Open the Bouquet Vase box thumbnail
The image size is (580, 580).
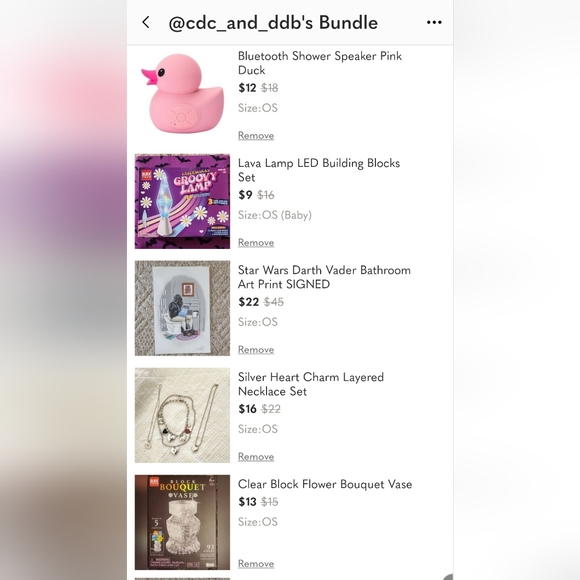pos(182,522)
